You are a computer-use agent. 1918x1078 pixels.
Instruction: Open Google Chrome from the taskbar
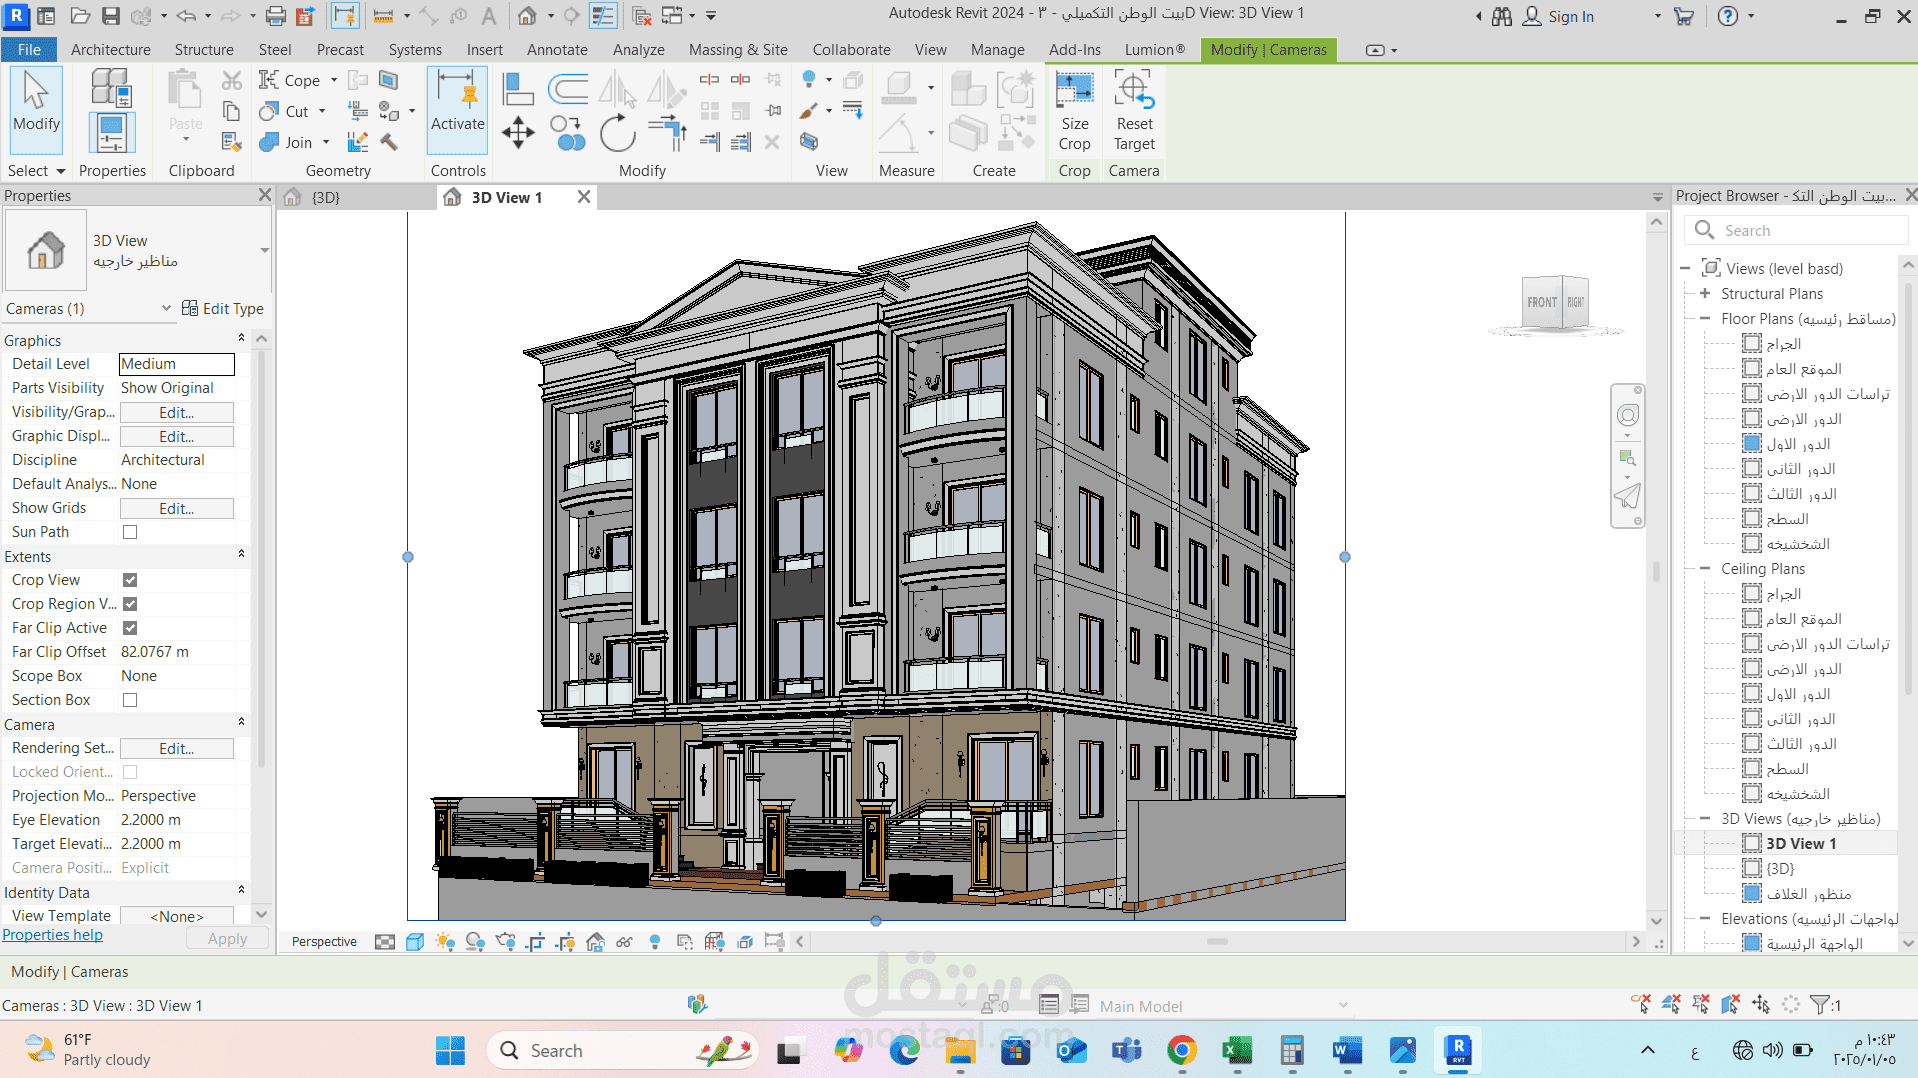tap(1182, 1050)
